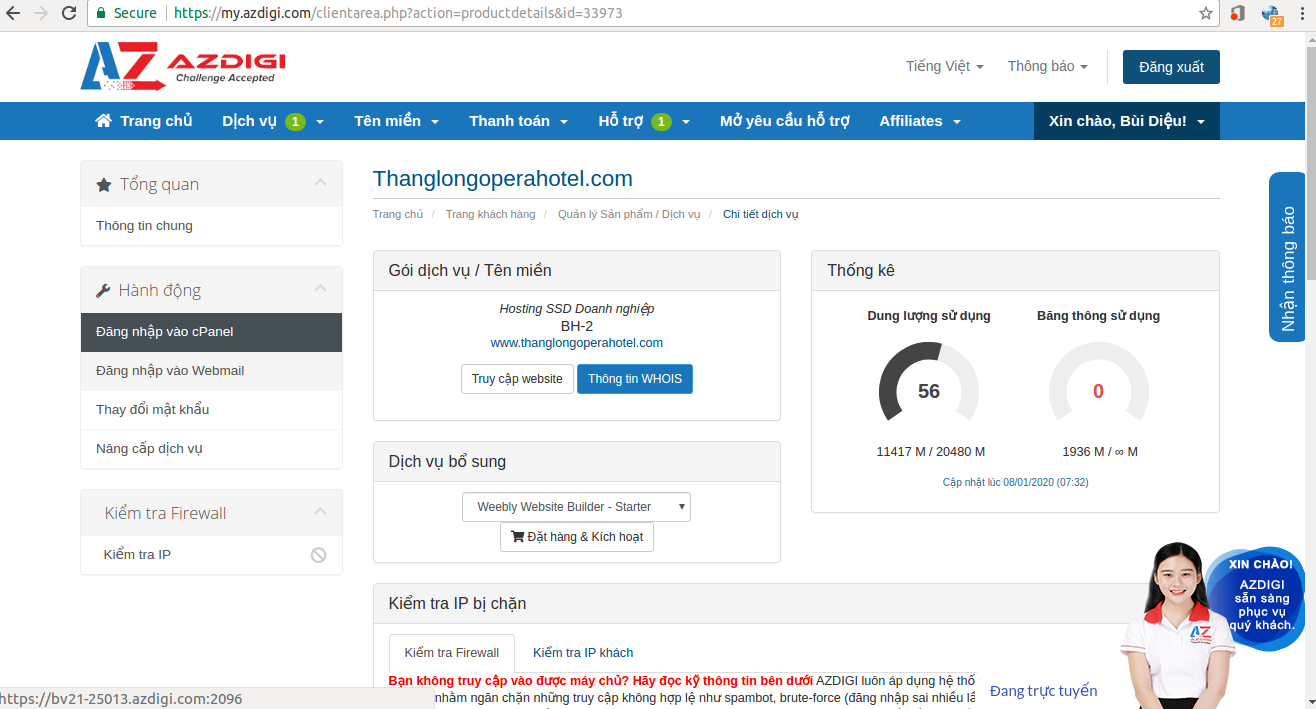The image size is (1316, 709).
Task: Open the Chrome three-dot menu
Action: coord(1301,13)
